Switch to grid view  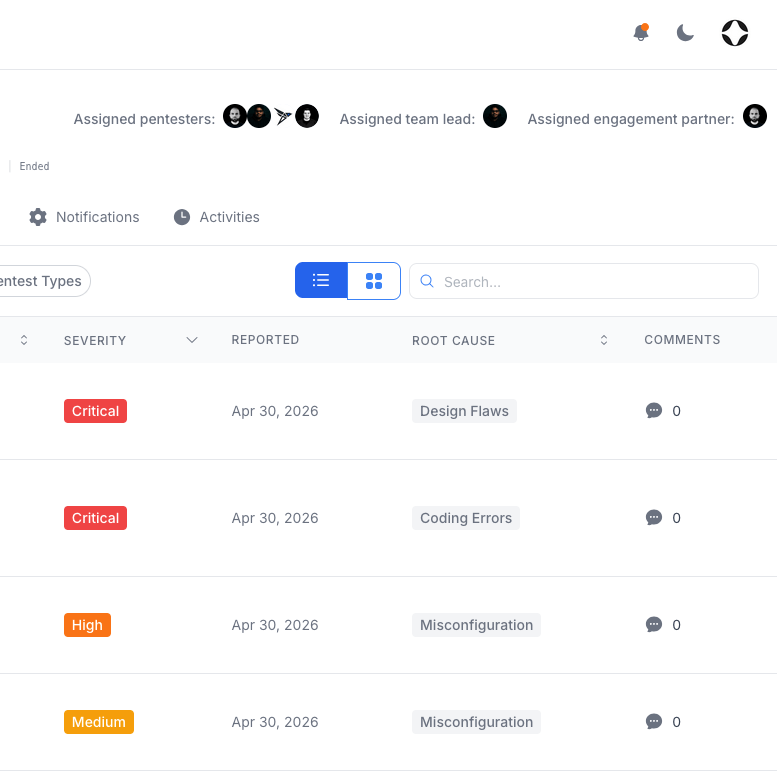374,280
